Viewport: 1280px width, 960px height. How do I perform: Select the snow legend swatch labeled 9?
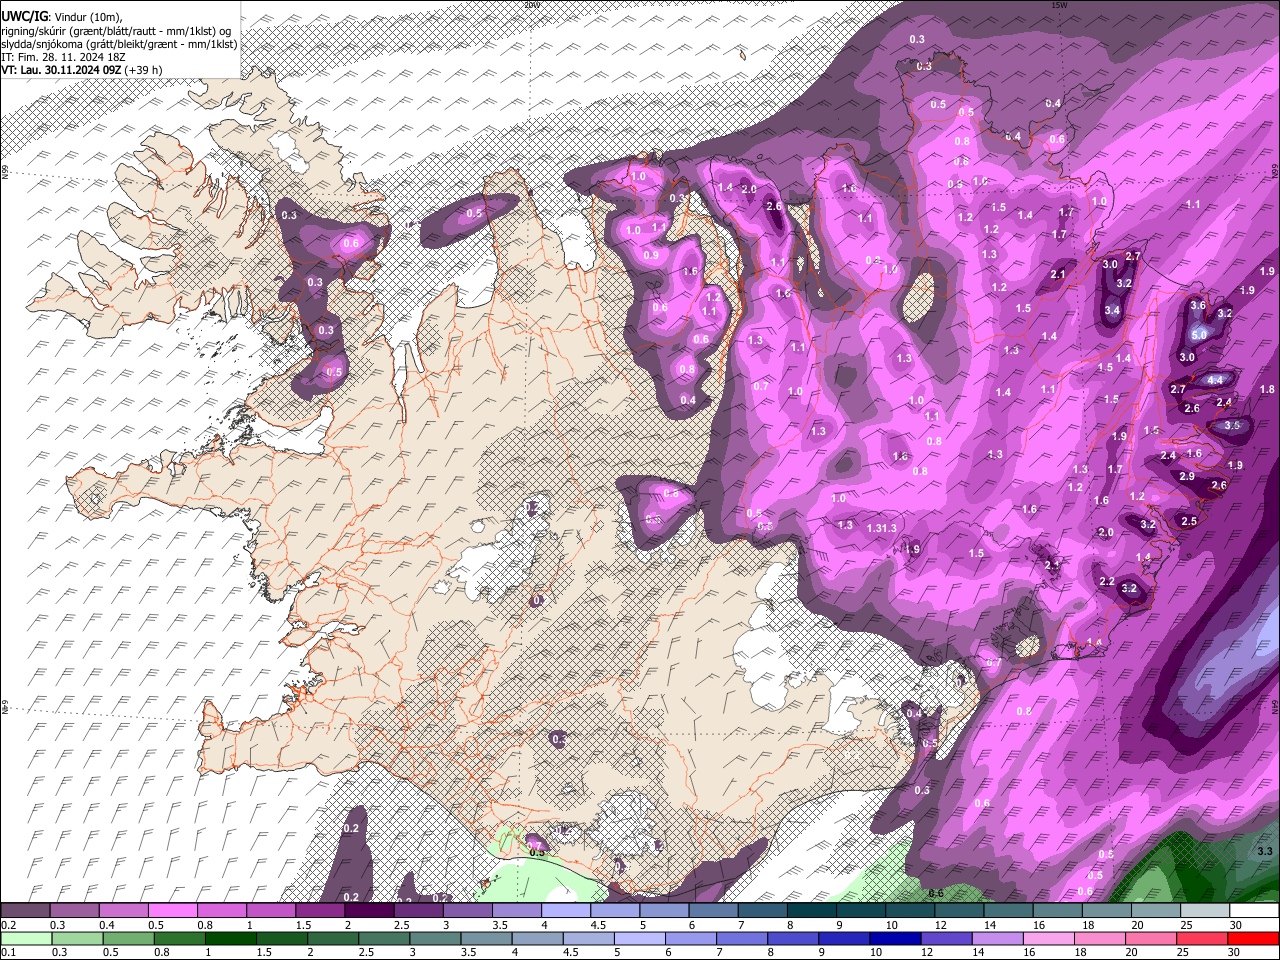pyautogui.click(x=861, y=911)
